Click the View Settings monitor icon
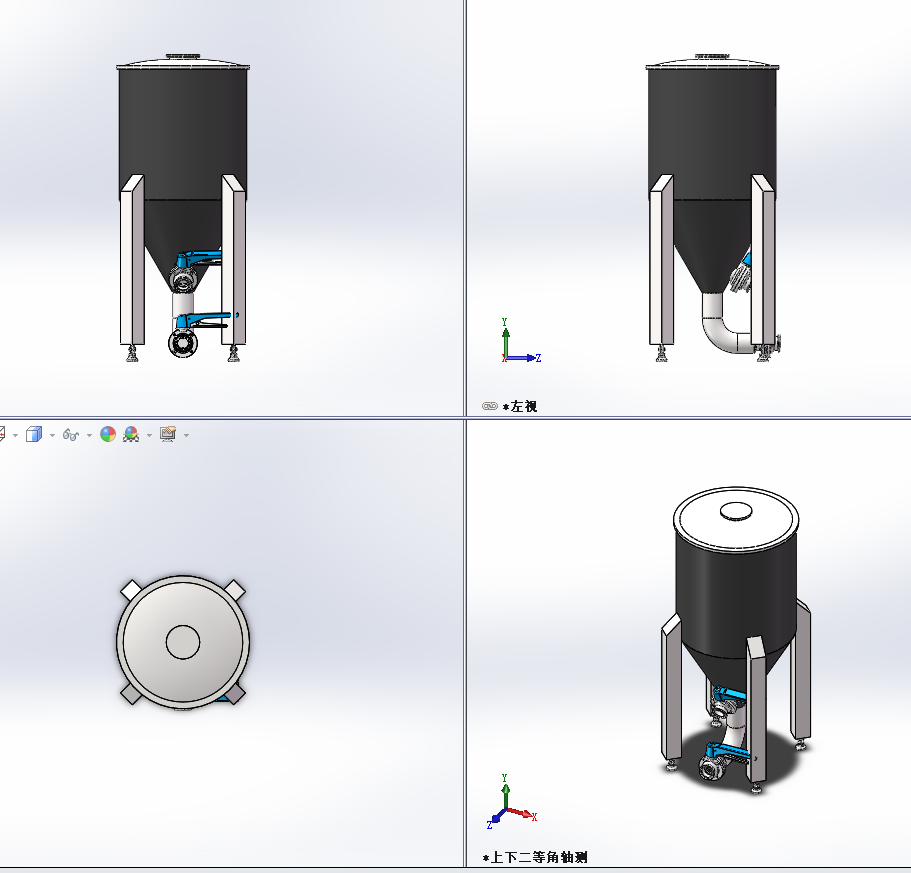 (168, 434)
